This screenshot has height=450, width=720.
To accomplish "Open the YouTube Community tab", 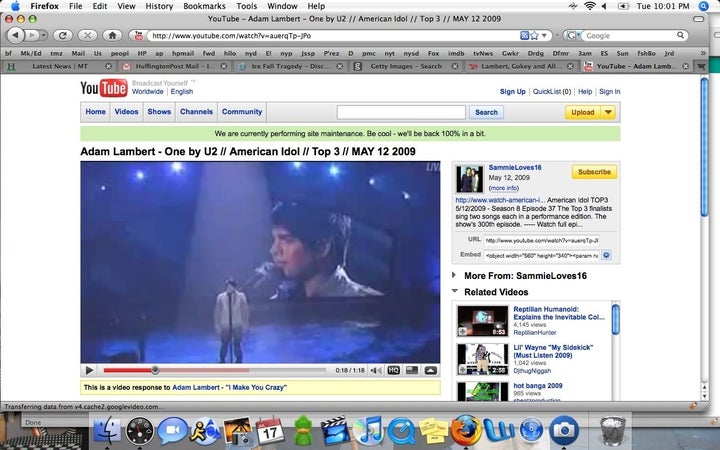I will pyautogui.click(x=242, y=112).
